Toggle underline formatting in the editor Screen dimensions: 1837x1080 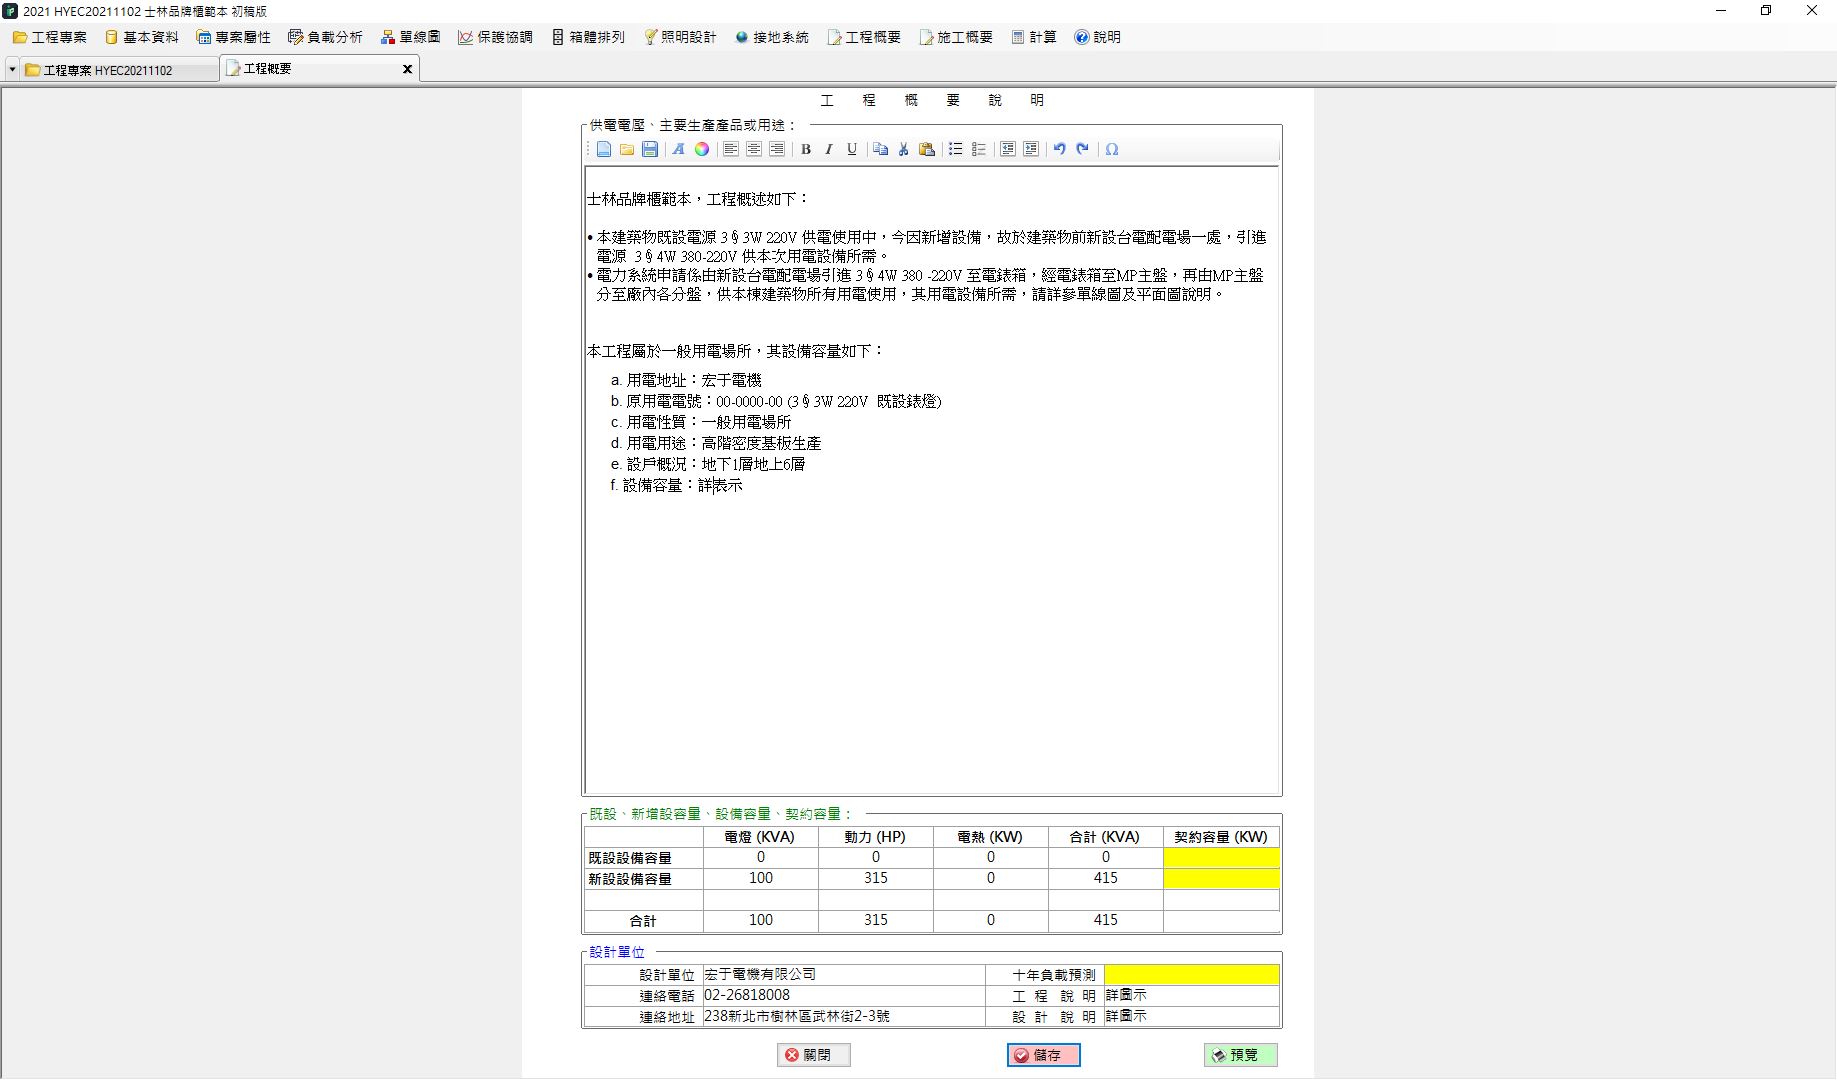click(x=852, y=149)
